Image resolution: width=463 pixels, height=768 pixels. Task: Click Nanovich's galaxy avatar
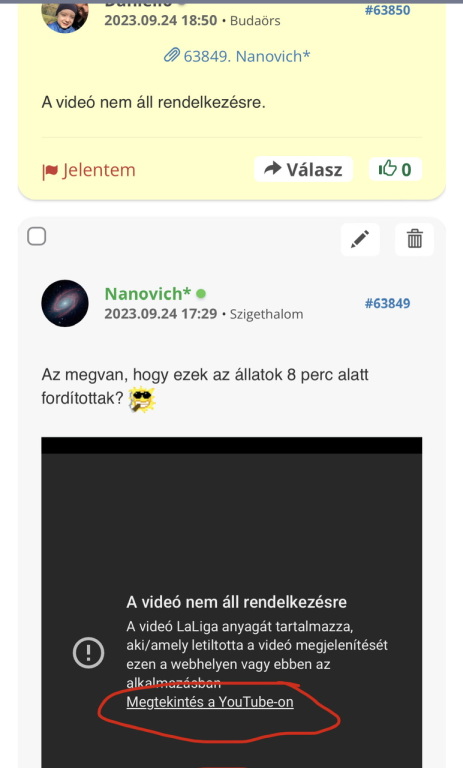[x=65, y=303]
